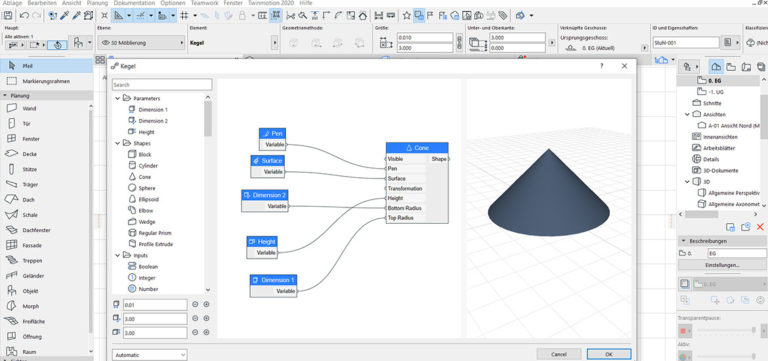The width and height of the screenshot is (768, 361).
Task: Open the Automatic dropdown
Action: pos(149,355)
